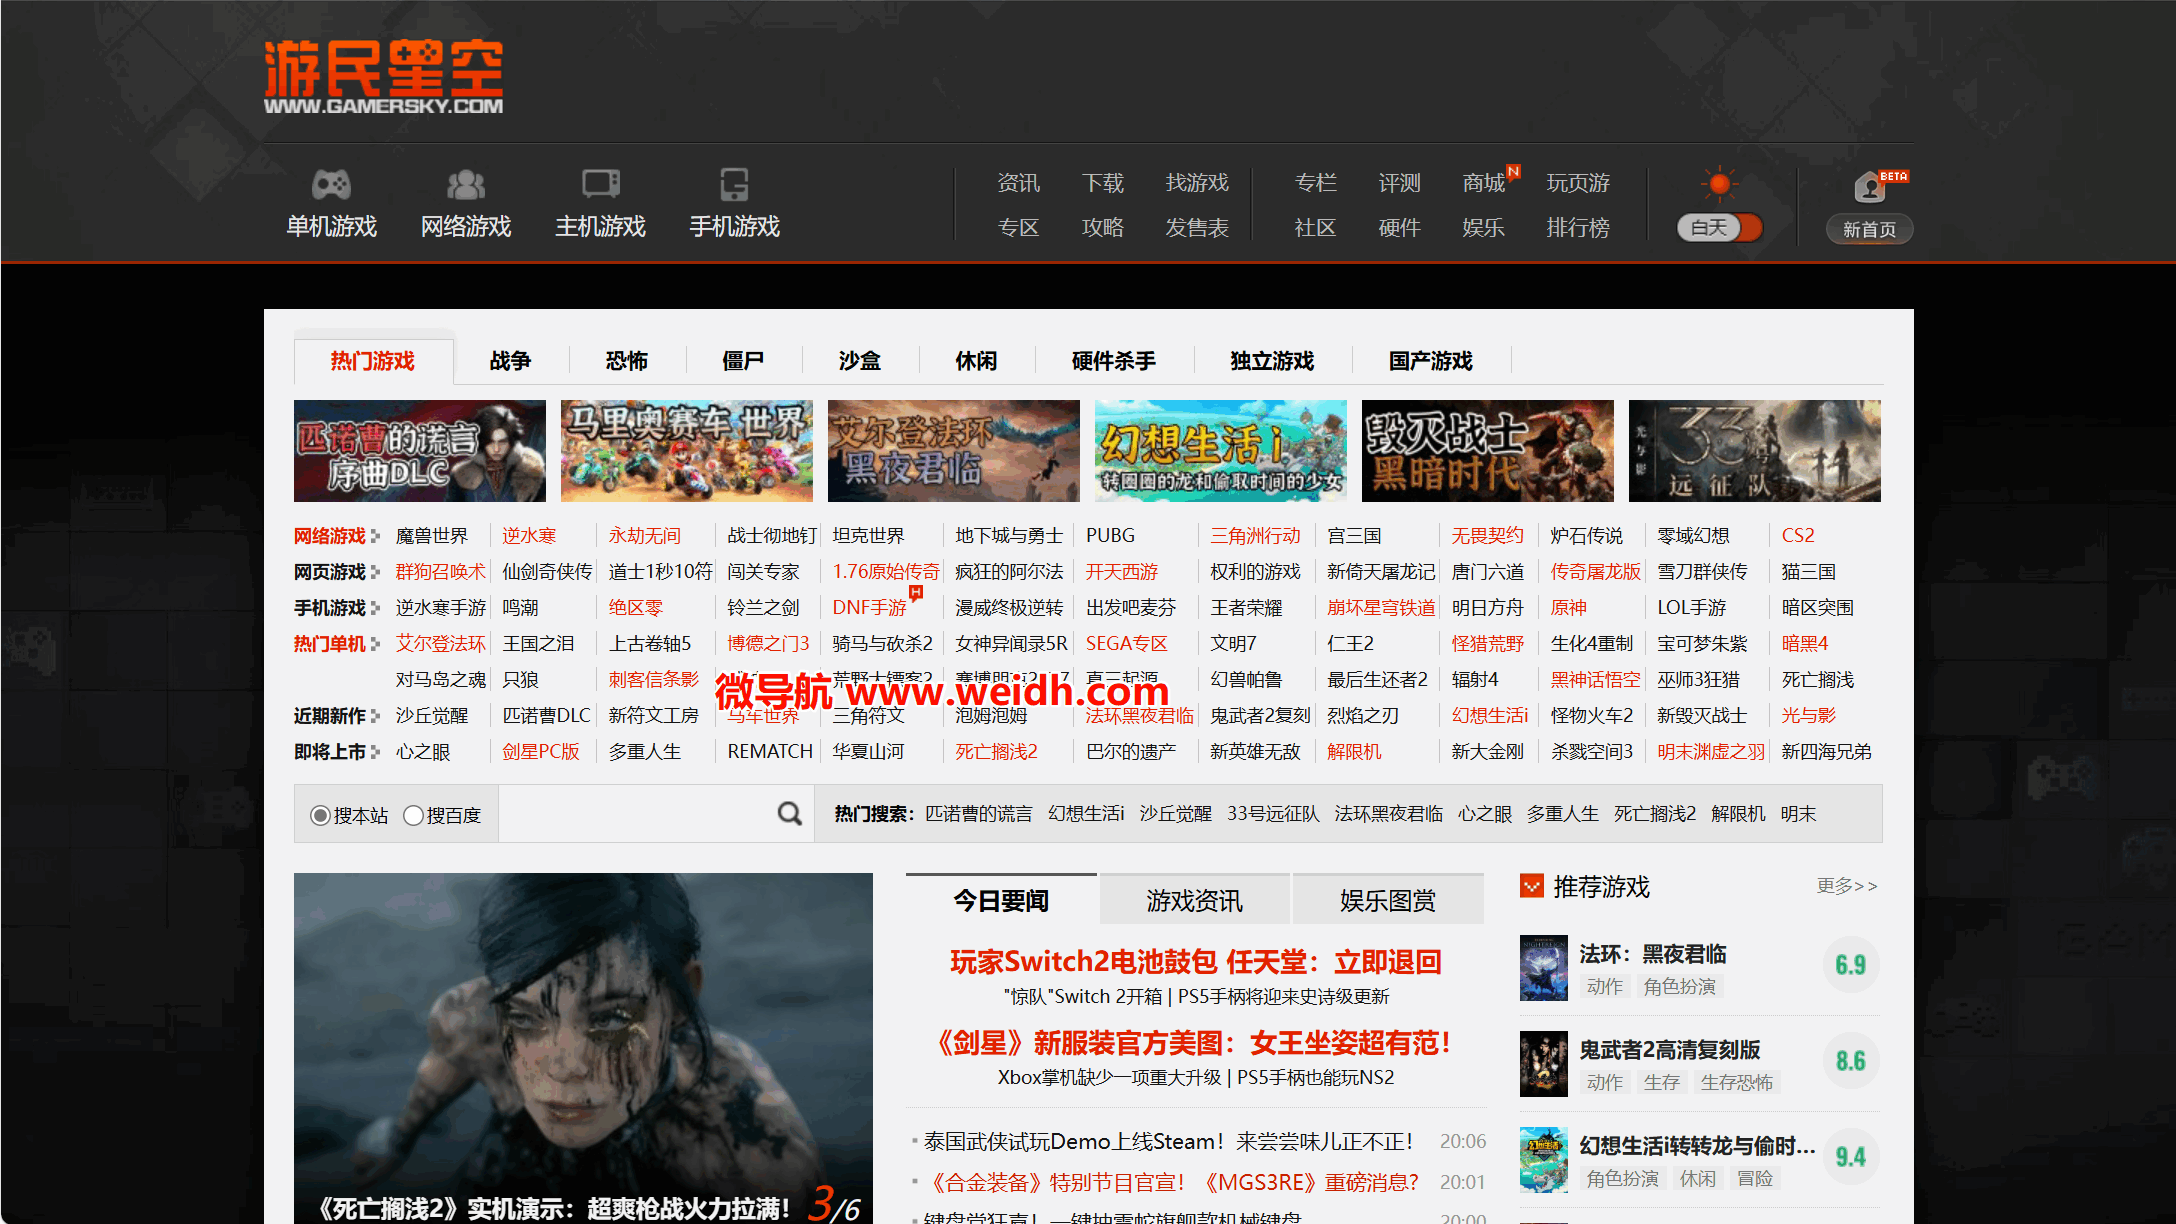Open 泰国武侠试玩Demo上线Steam news item
The height and width of the screenshot is (1224, 2176).
click(1168, 1141)
